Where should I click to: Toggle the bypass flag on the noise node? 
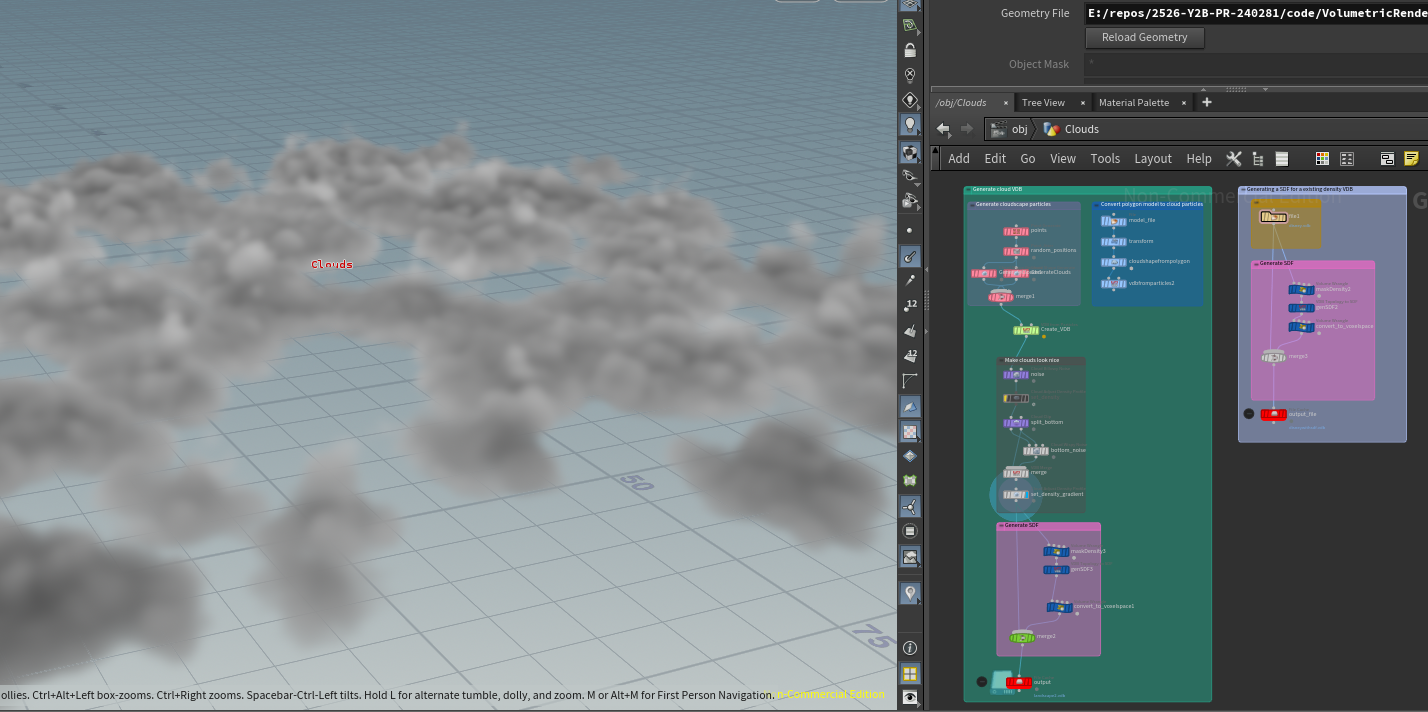(x=1005, y=374)
